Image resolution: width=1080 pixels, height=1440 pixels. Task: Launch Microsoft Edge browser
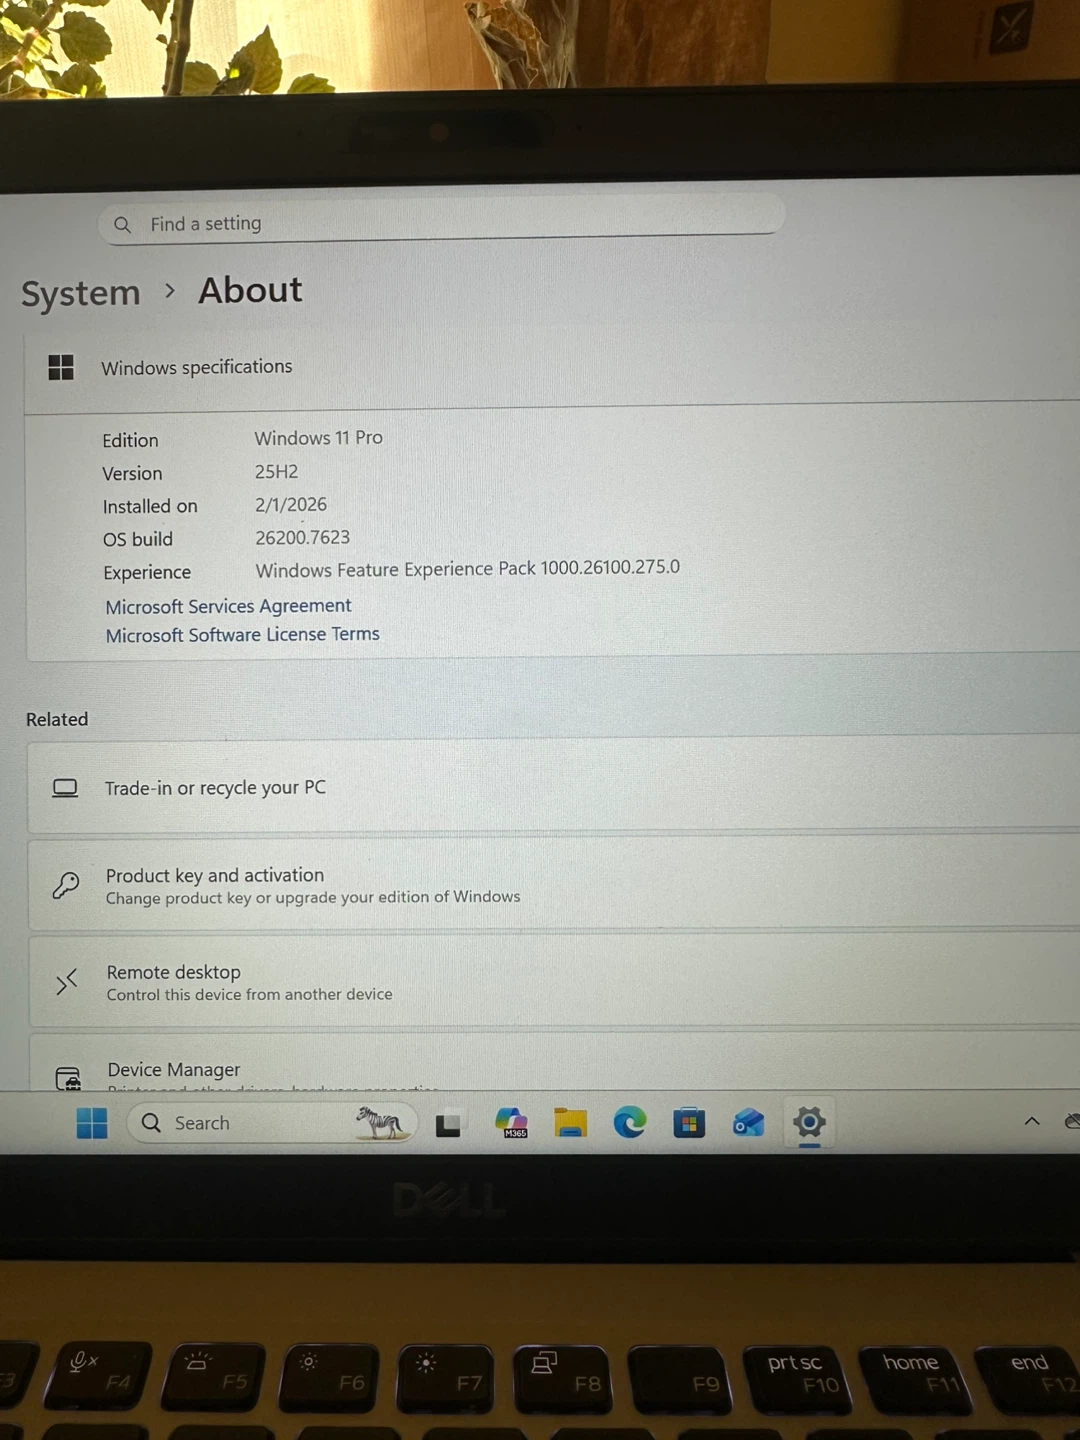tap(630, 1123)
